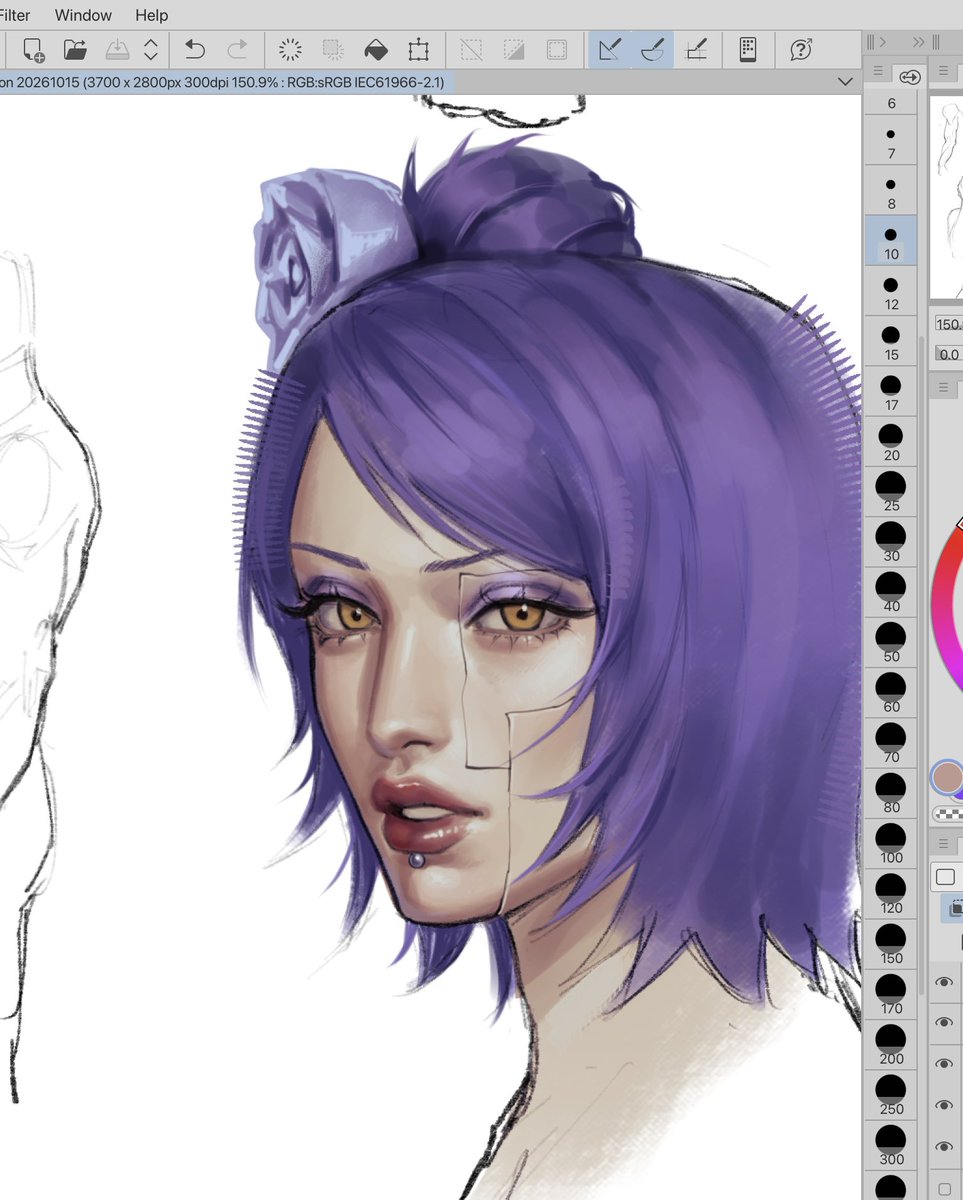Open the canvas tab list chevron

844,82
